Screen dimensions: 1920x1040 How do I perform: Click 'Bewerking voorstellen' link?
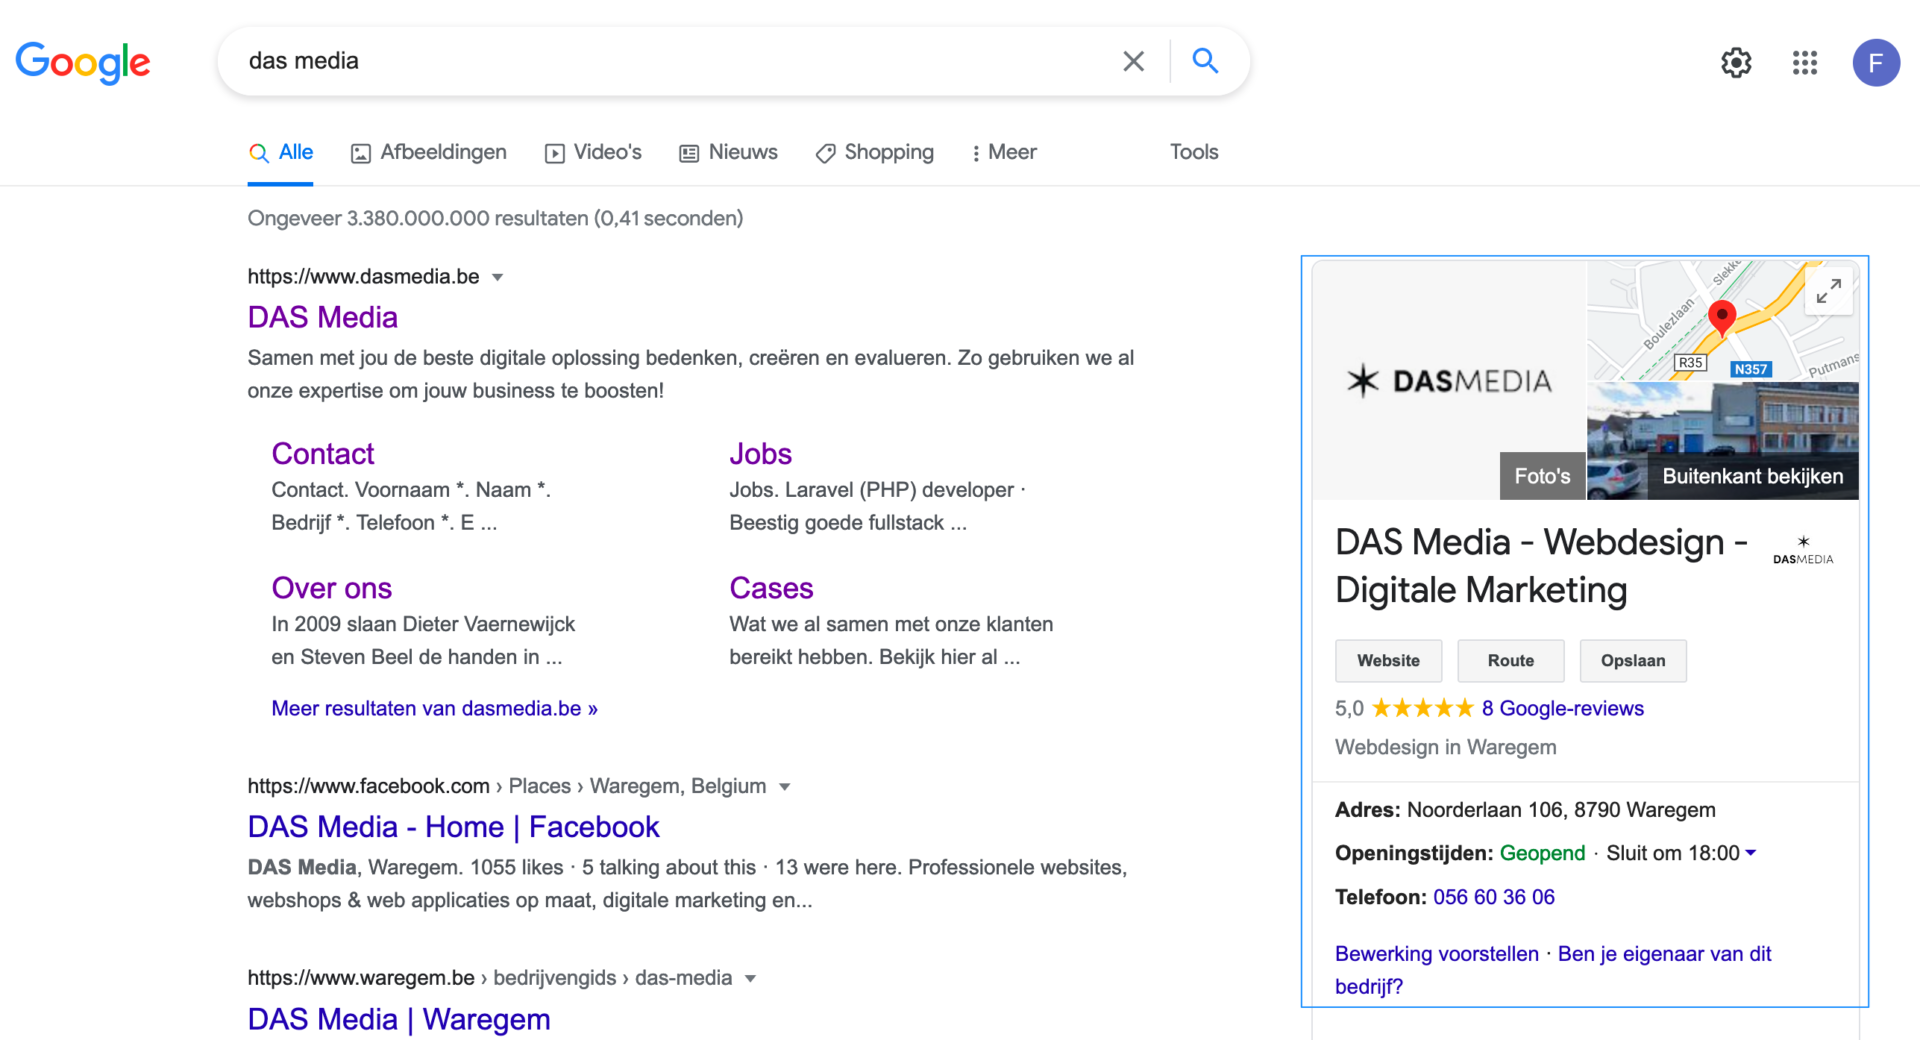pyautogui.click(x=1437, y=954)
